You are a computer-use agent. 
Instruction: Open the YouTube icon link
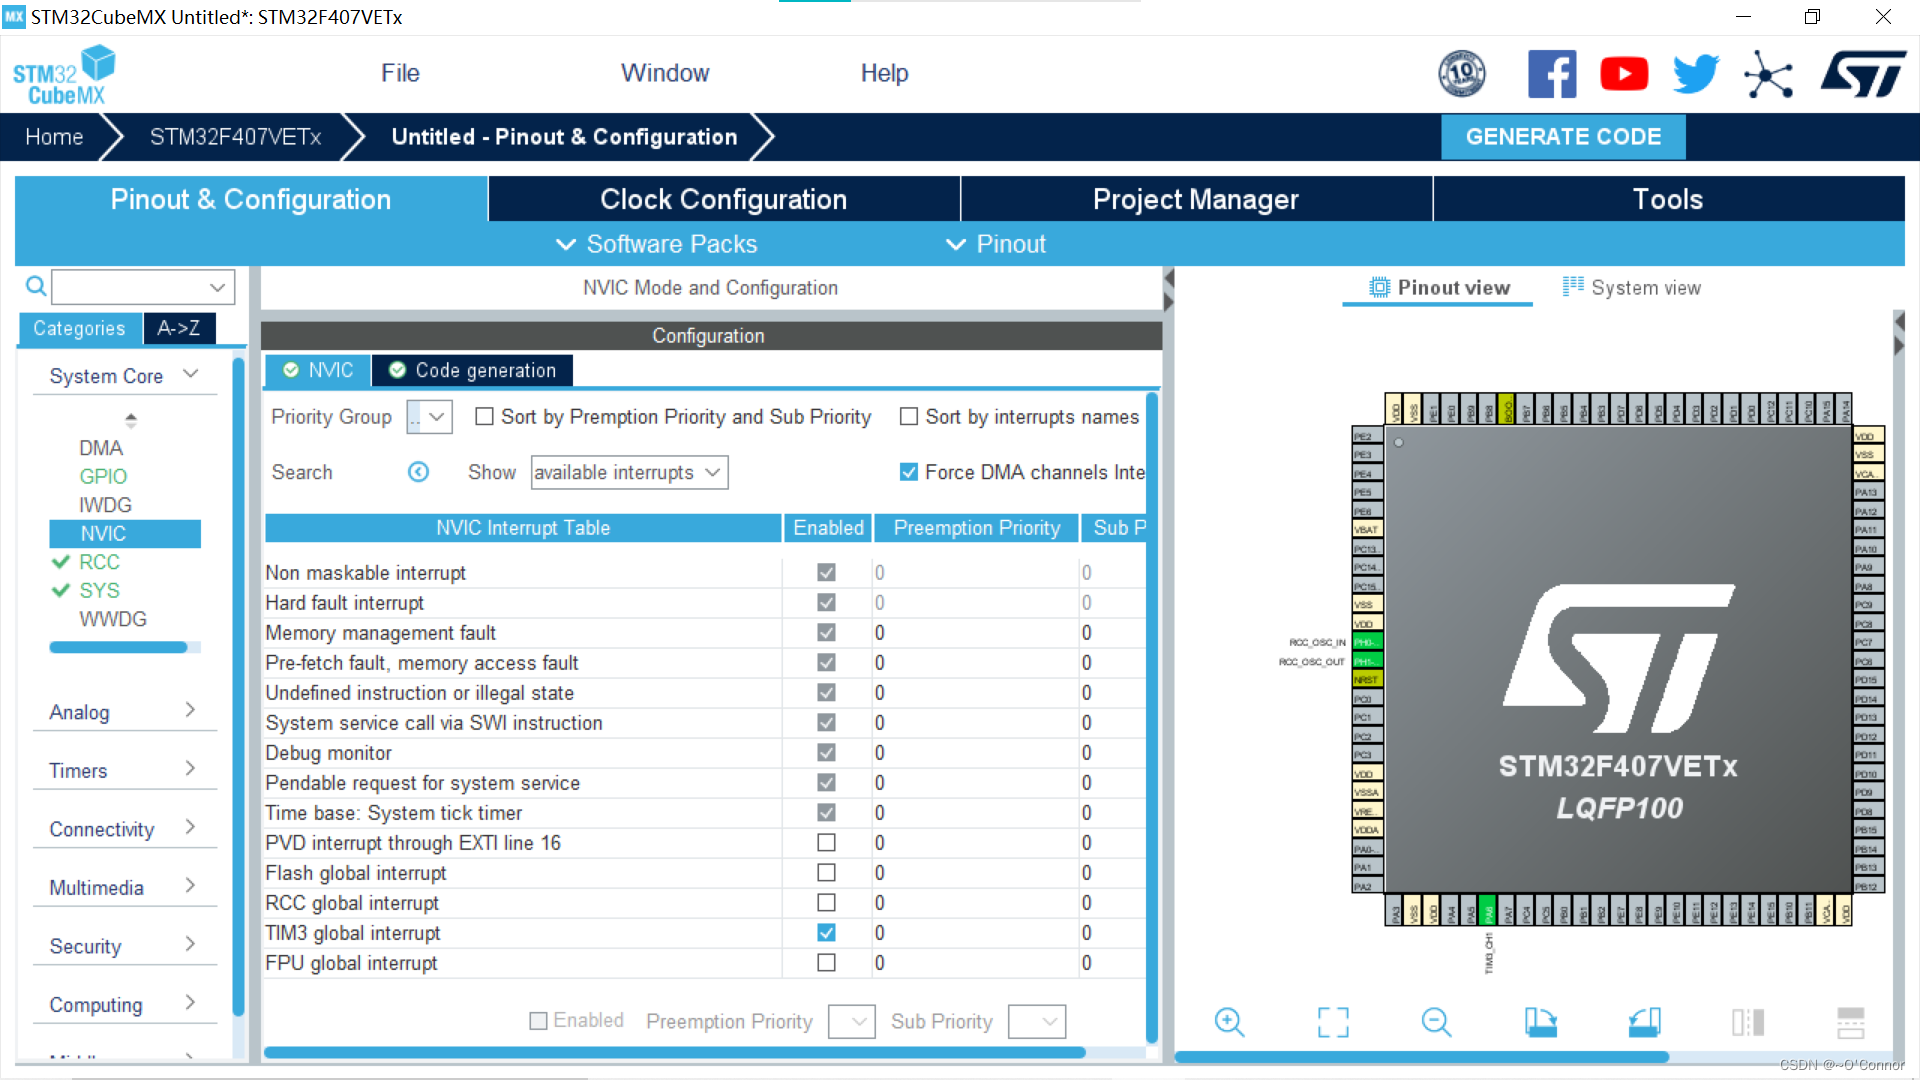coord(1624,74)
